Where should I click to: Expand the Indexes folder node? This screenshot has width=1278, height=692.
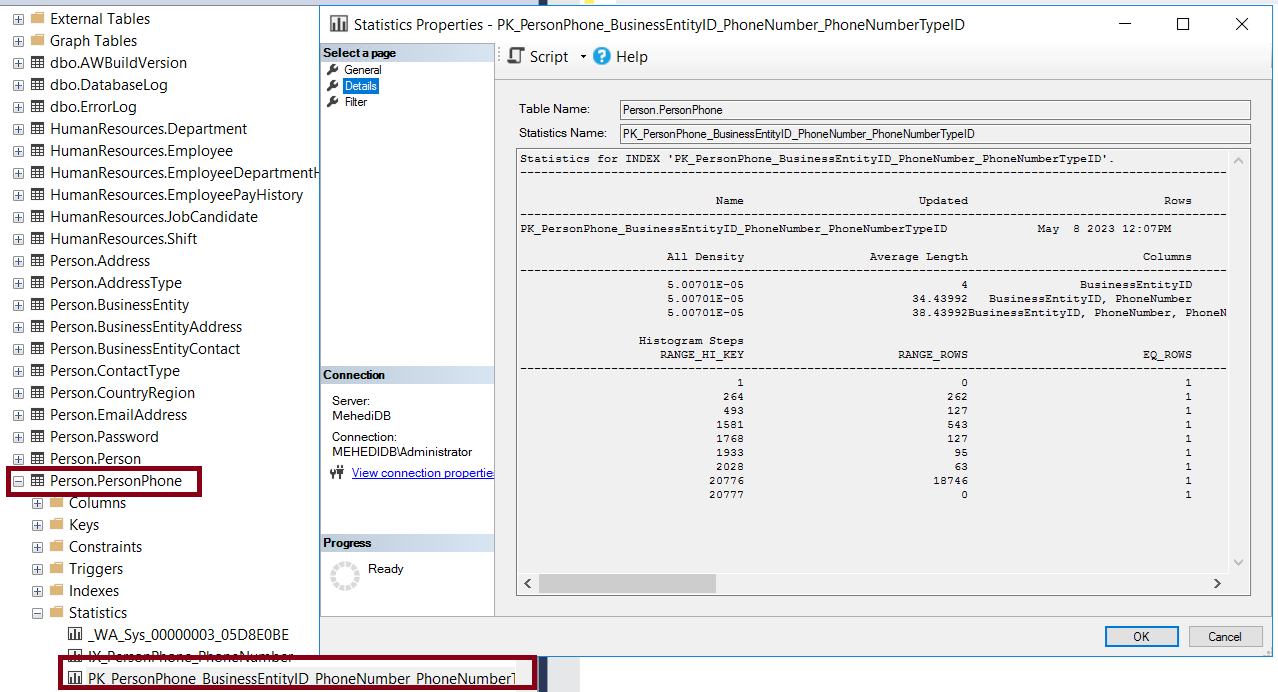[37, 591]
